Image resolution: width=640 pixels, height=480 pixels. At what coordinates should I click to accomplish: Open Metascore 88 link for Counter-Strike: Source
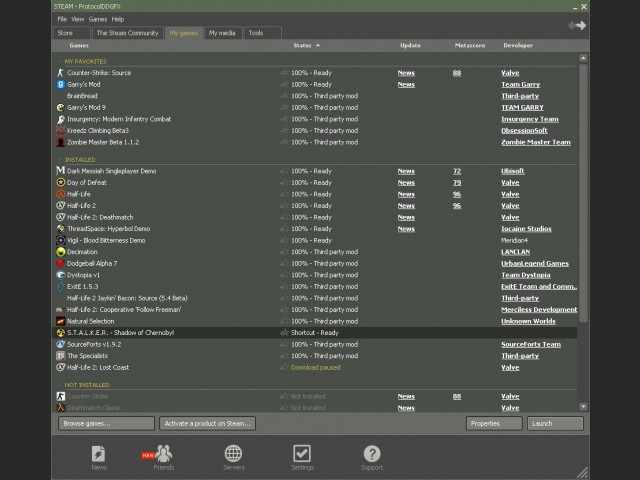click(x=457, y=73)
